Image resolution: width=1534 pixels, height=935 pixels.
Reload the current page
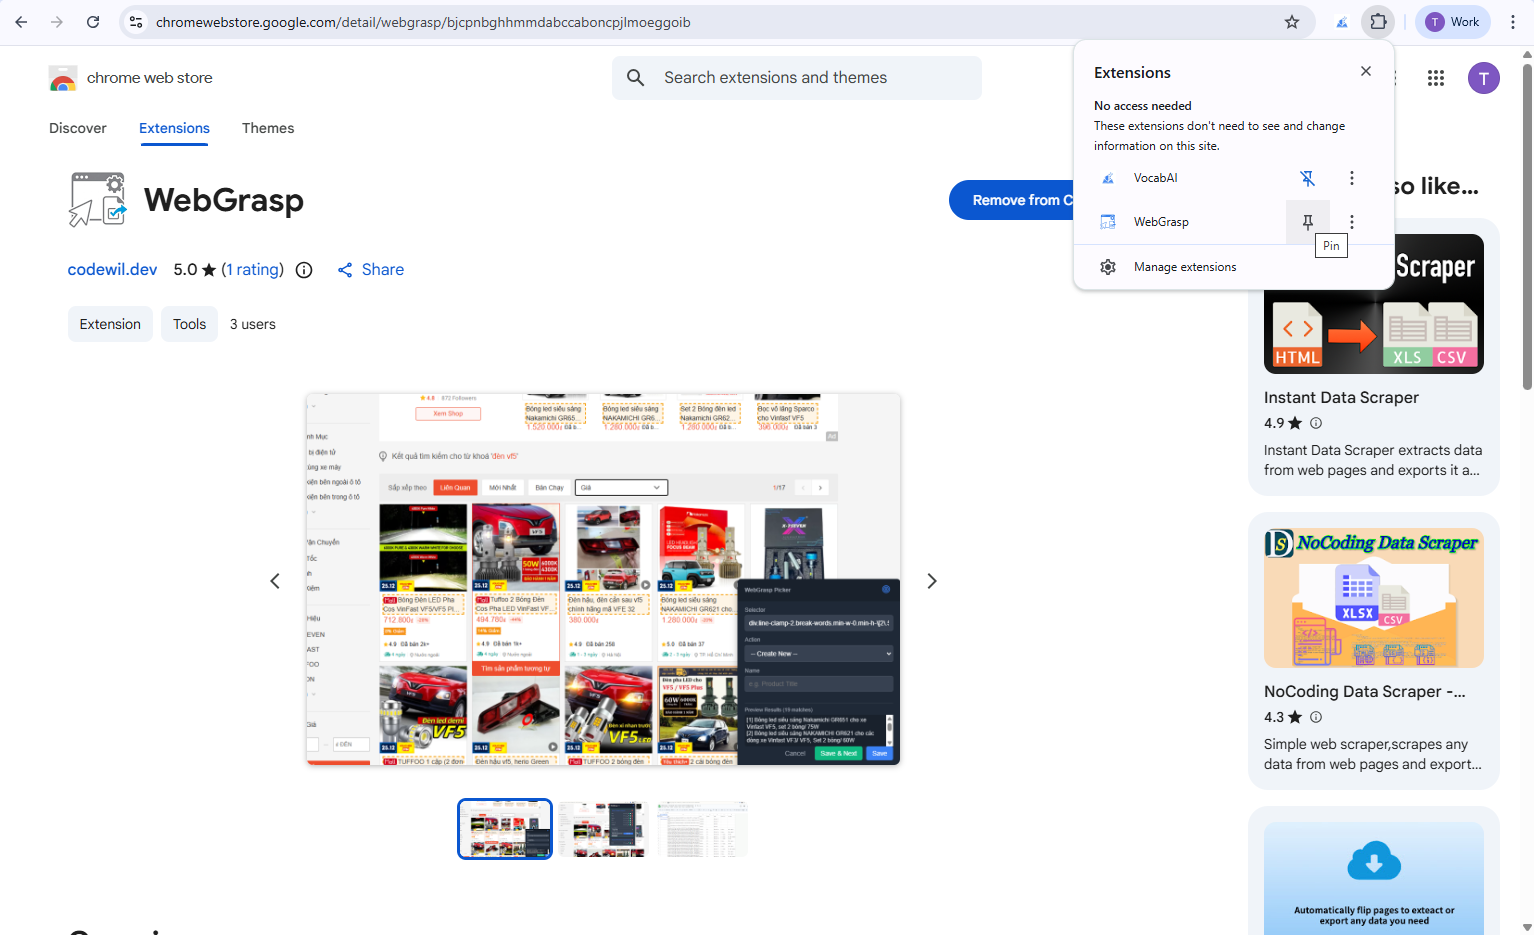coord(93,21)
